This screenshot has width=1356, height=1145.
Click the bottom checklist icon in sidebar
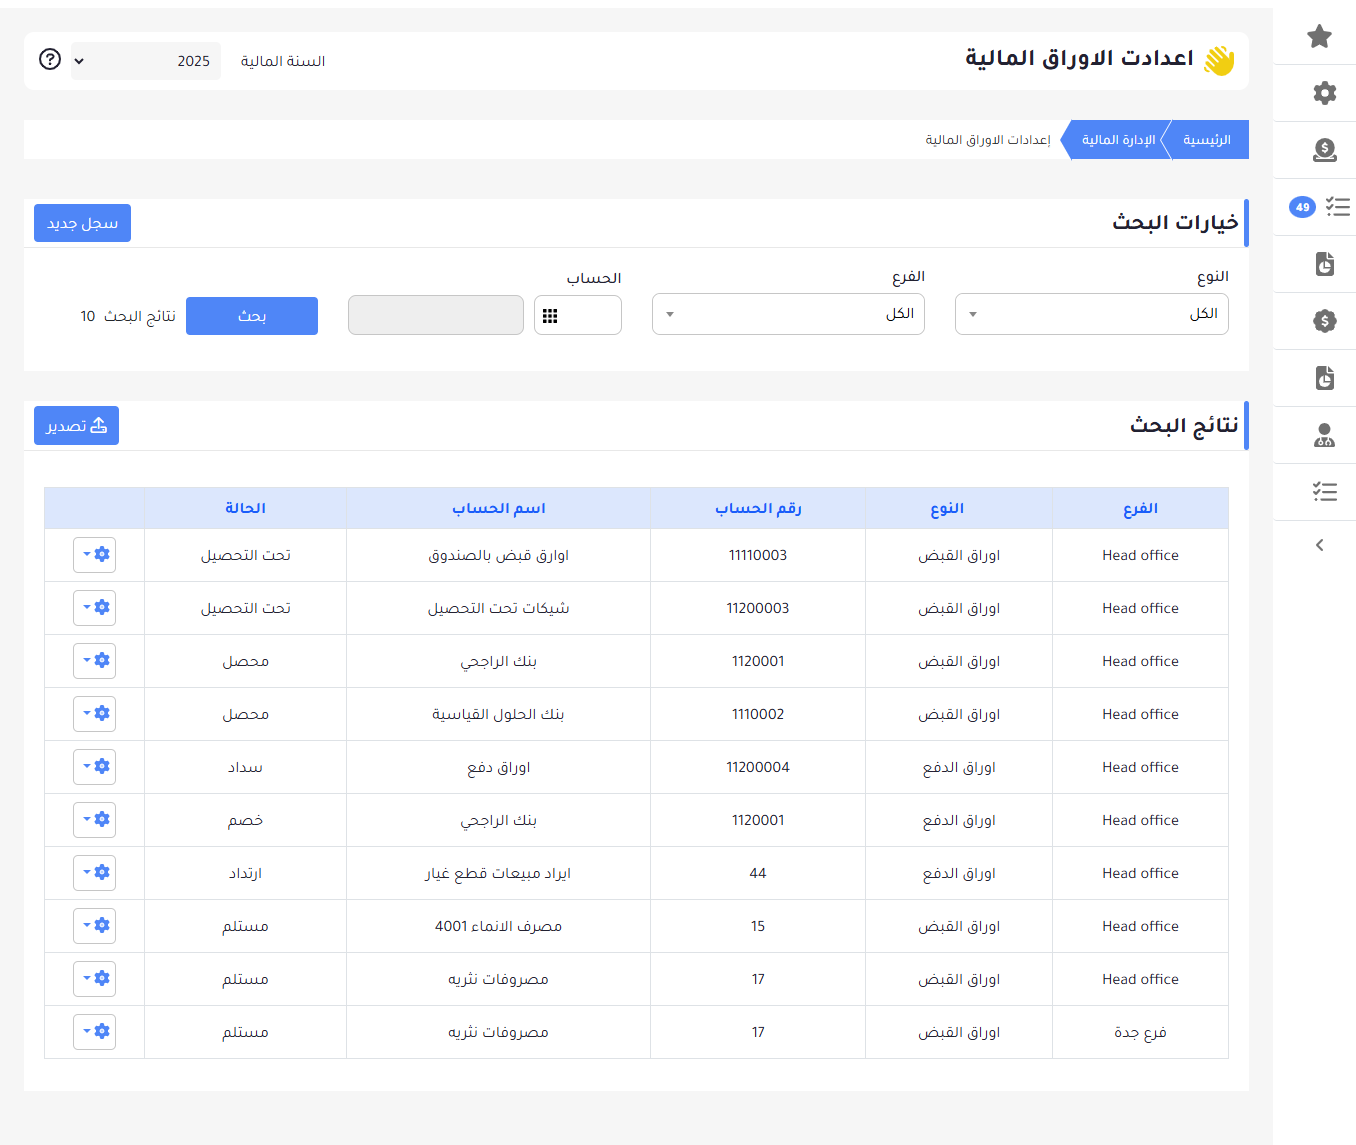pos(1325,492)
